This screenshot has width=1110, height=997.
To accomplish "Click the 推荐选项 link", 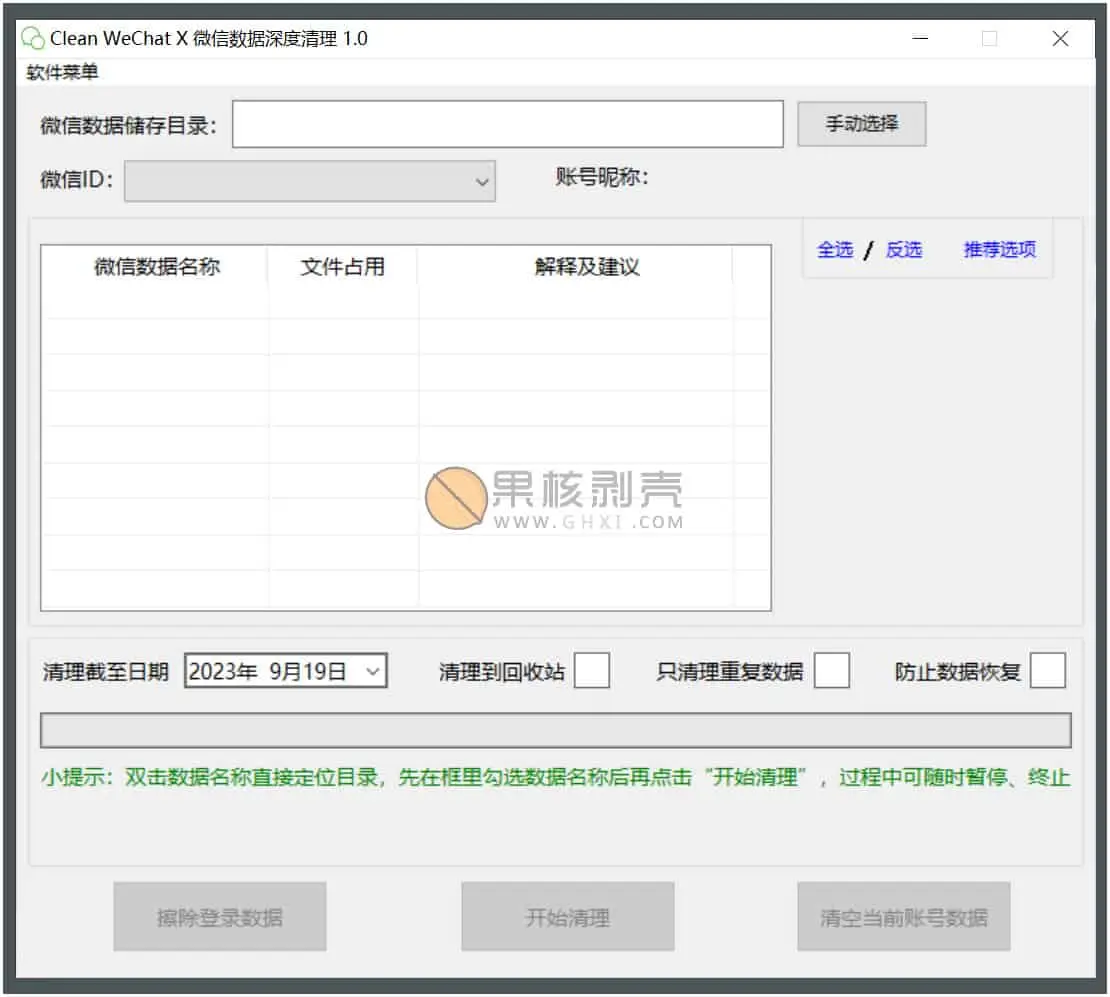I will [x=1000, y=249].
